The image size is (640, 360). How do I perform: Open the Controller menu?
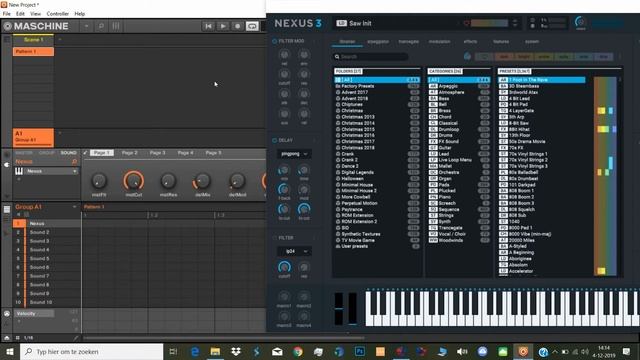[x=58, y=13]
